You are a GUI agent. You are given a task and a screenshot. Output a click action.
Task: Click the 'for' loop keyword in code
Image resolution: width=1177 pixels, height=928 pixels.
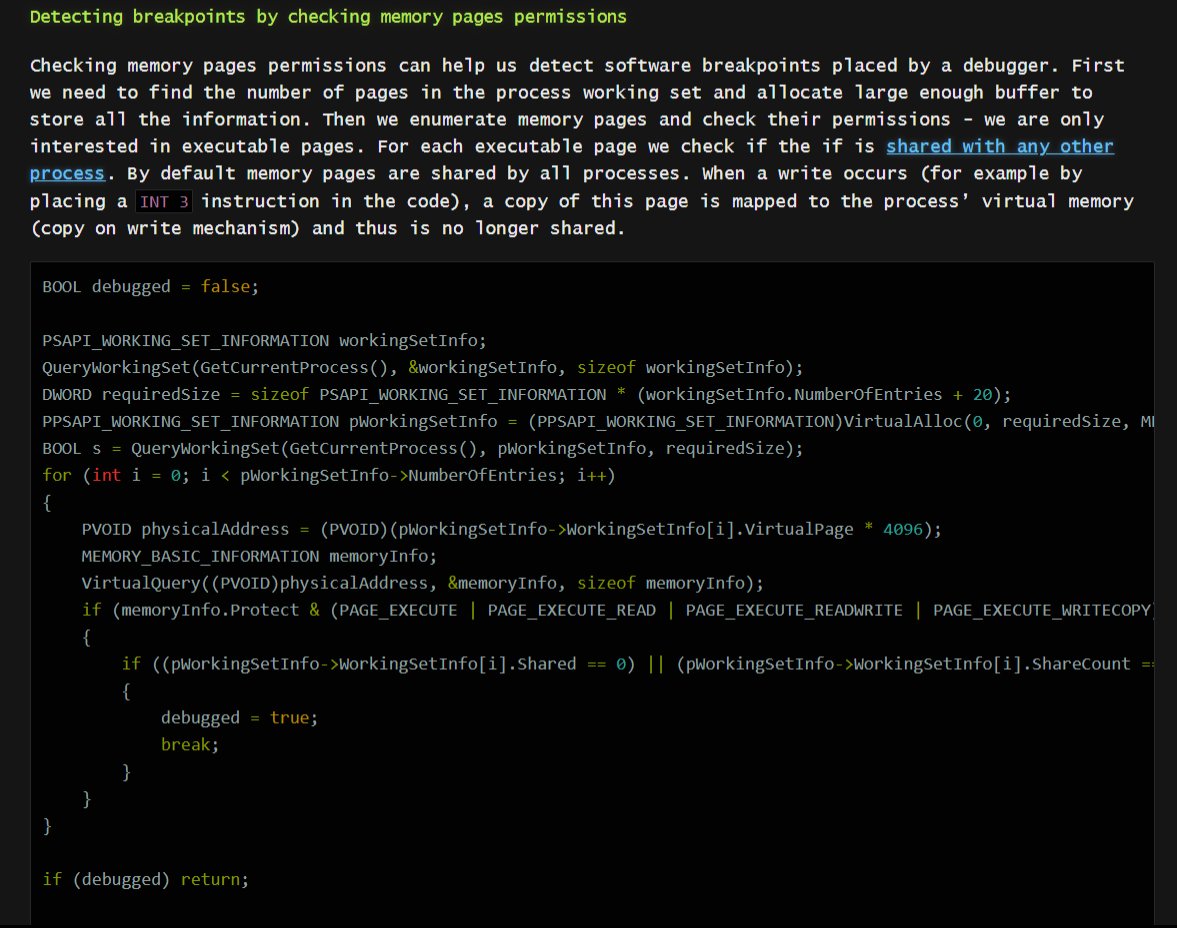(x=54, y=475)
